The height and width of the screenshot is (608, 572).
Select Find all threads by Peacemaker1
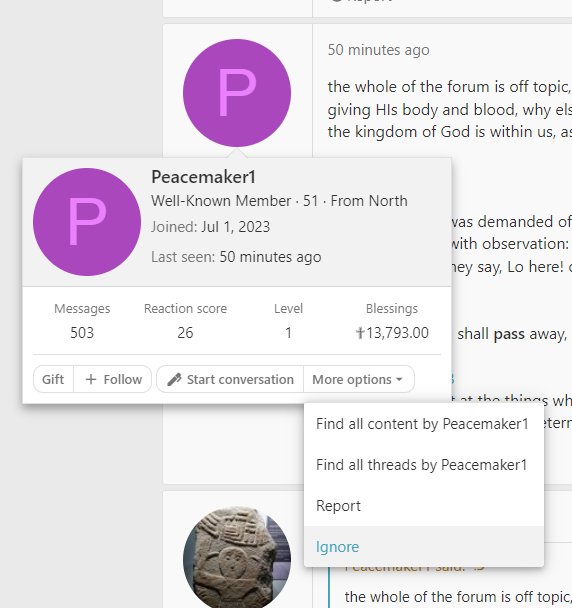[x=423, y=465]
